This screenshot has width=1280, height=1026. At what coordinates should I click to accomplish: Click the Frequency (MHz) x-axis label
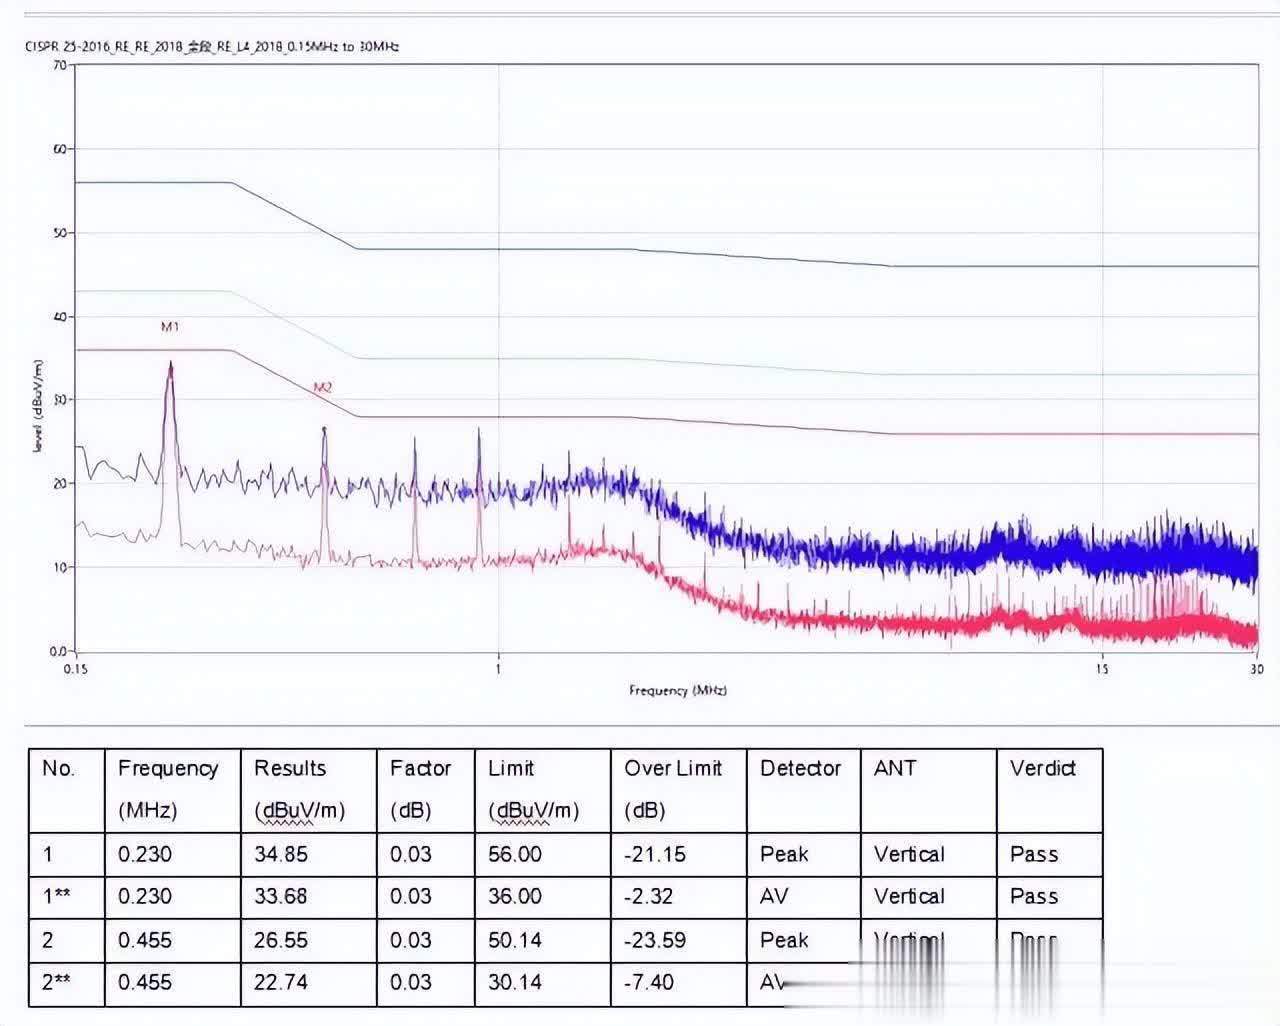[x=677, y=690]
